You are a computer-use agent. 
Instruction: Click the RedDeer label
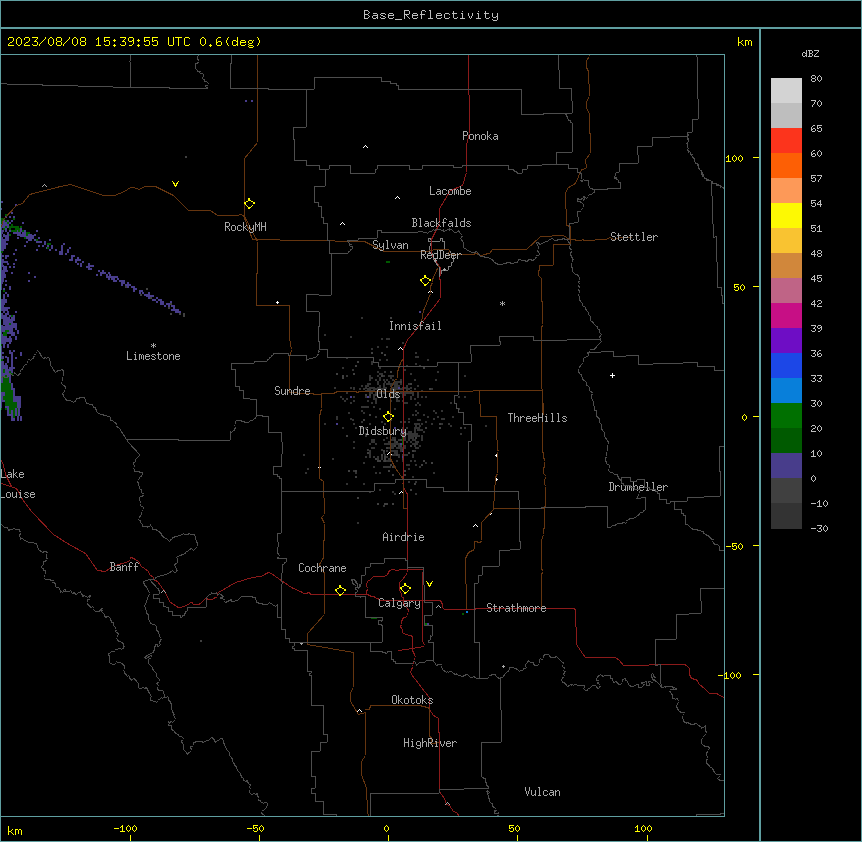point(440,255)
